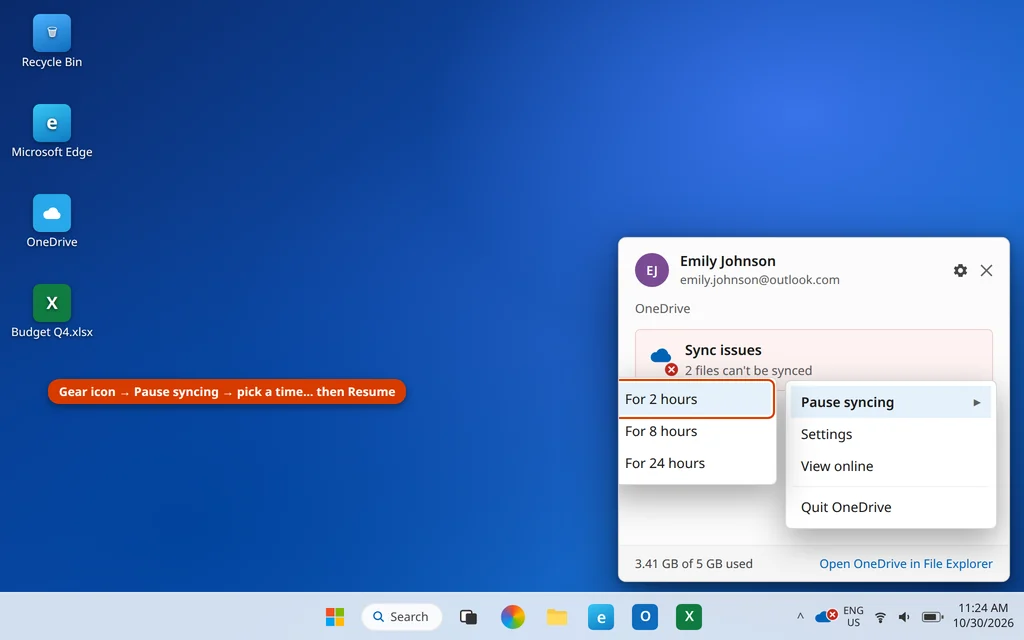The image size is (1024, 640).
Task: Click the OneDrive tray icon with error
Action: [826, 616]
